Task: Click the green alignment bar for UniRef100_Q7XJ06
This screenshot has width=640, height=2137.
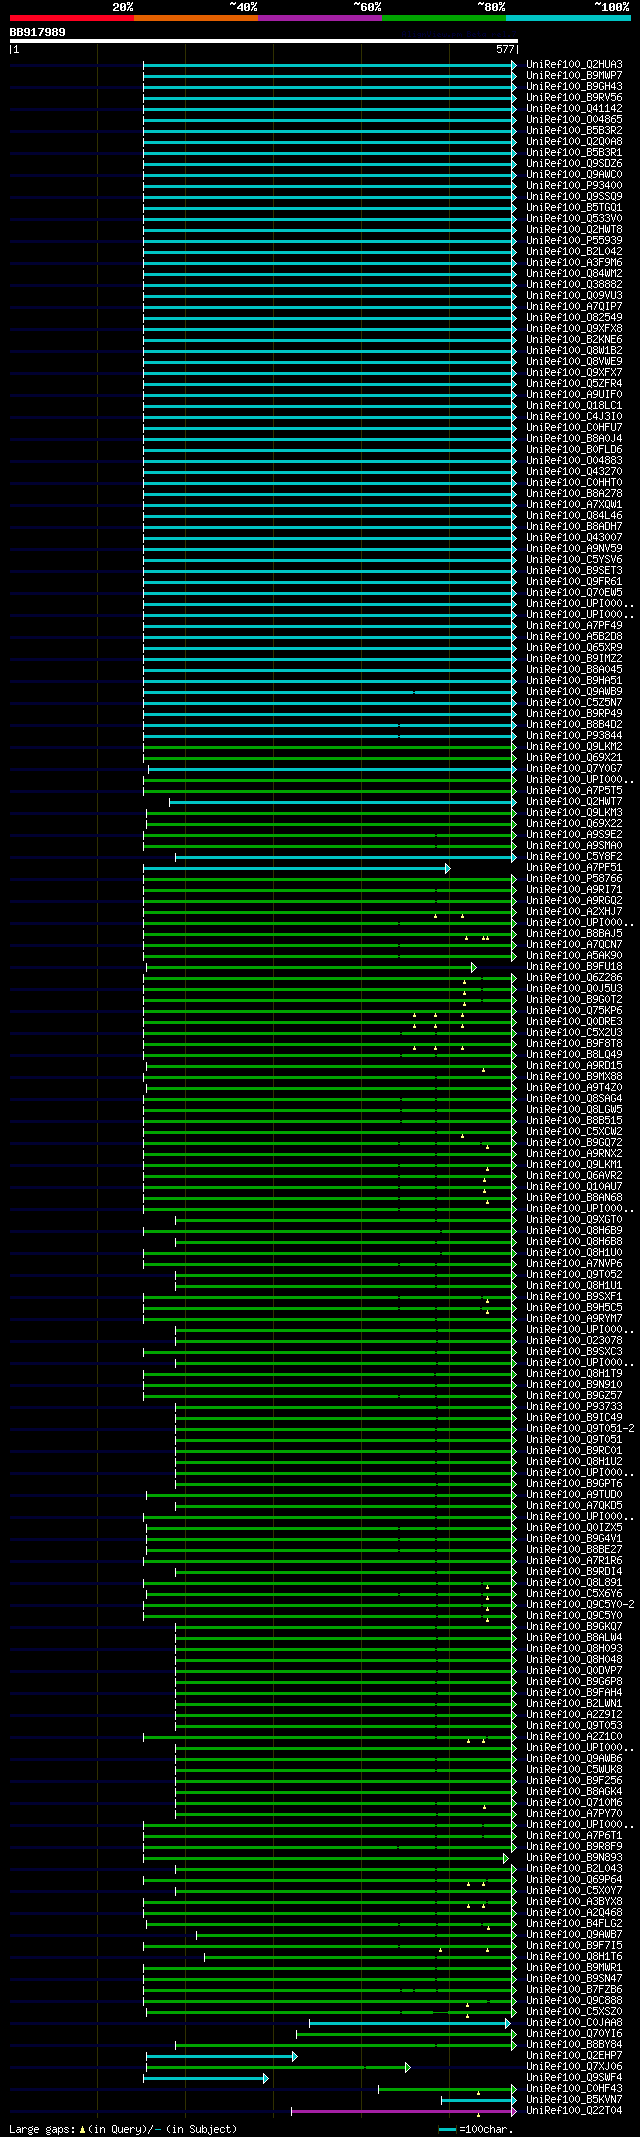Action: [x=277, y=2067]
